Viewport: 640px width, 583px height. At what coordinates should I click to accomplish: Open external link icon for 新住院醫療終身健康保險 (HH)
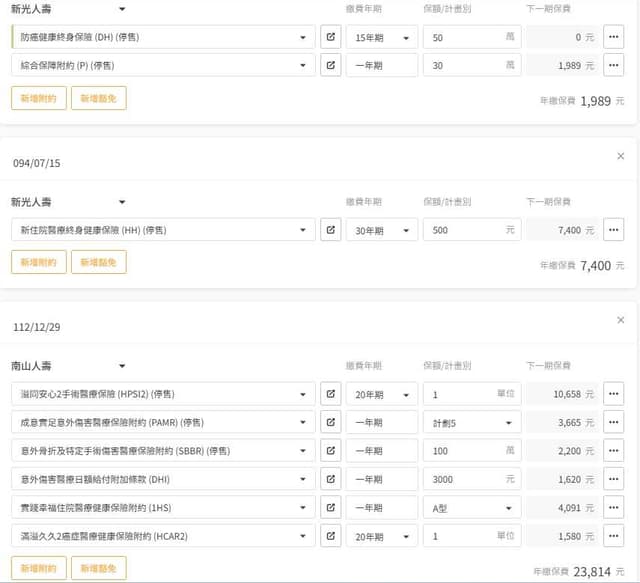coord(330,230)
